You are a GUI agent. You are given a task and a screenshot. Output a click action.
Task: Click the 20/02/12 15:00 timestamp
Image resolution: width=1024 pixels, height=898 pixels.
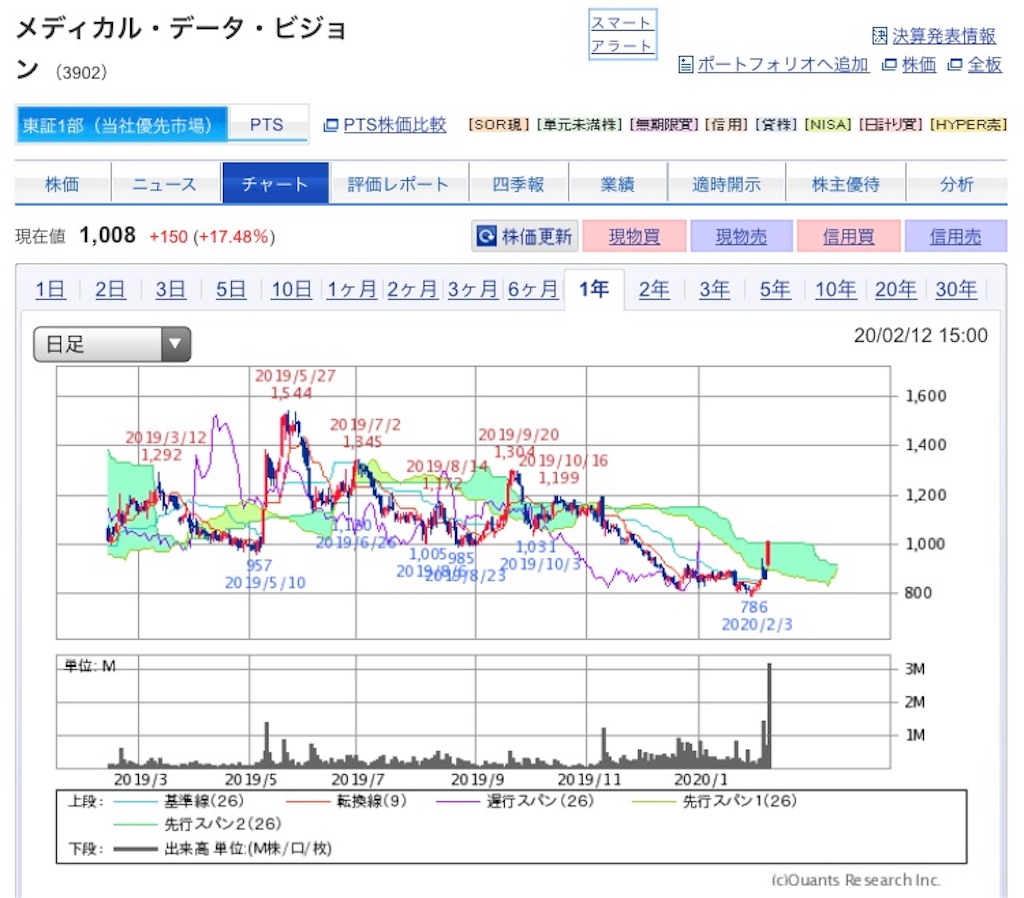[920, 336]
